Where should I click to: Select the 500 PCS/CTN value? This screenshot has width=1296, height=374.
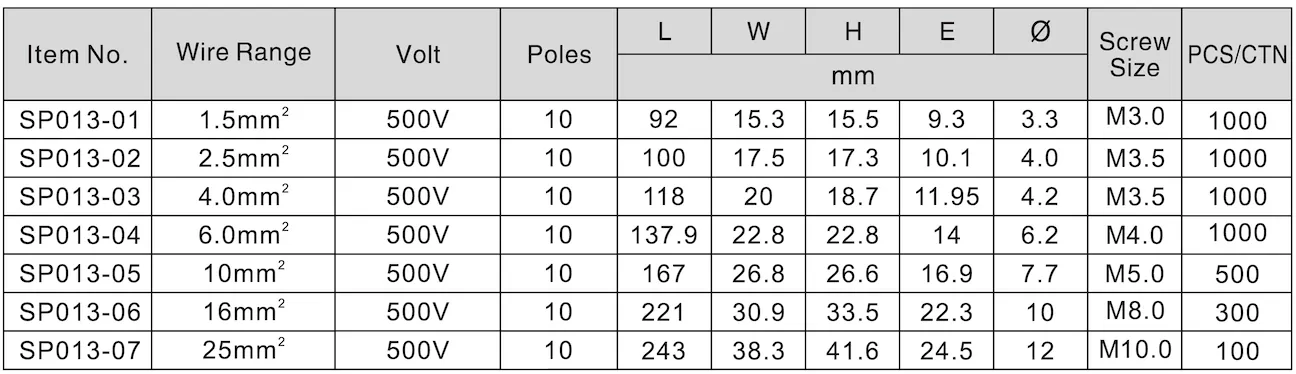(1236, 274)
